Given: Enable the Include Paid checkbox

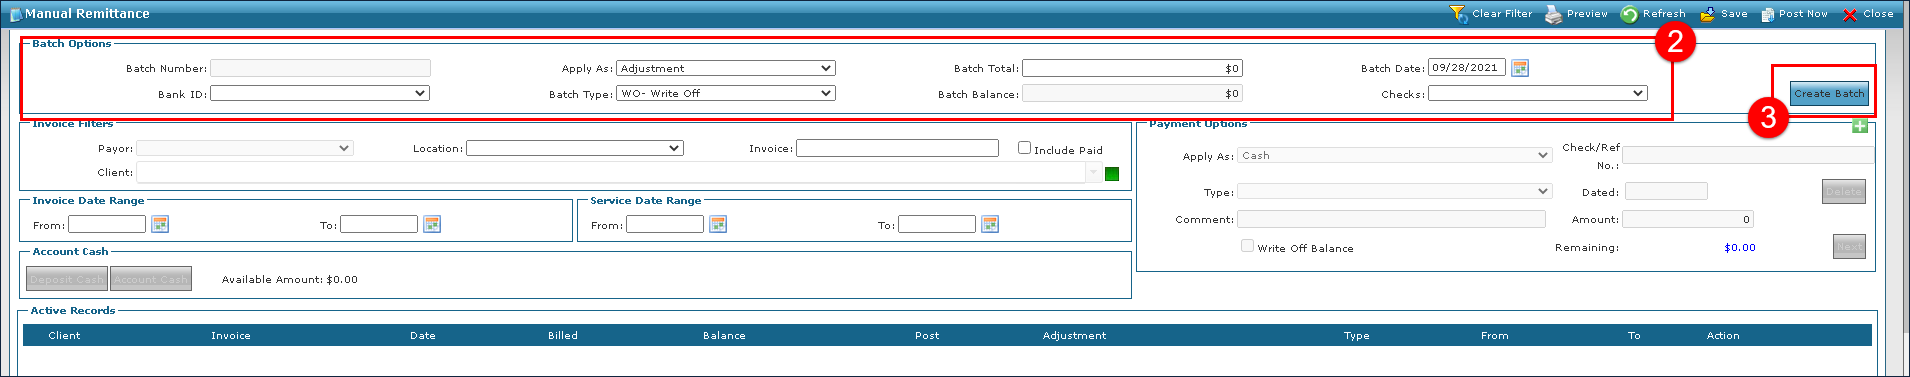Looking at the screenshot, I should click(1024, 147).
